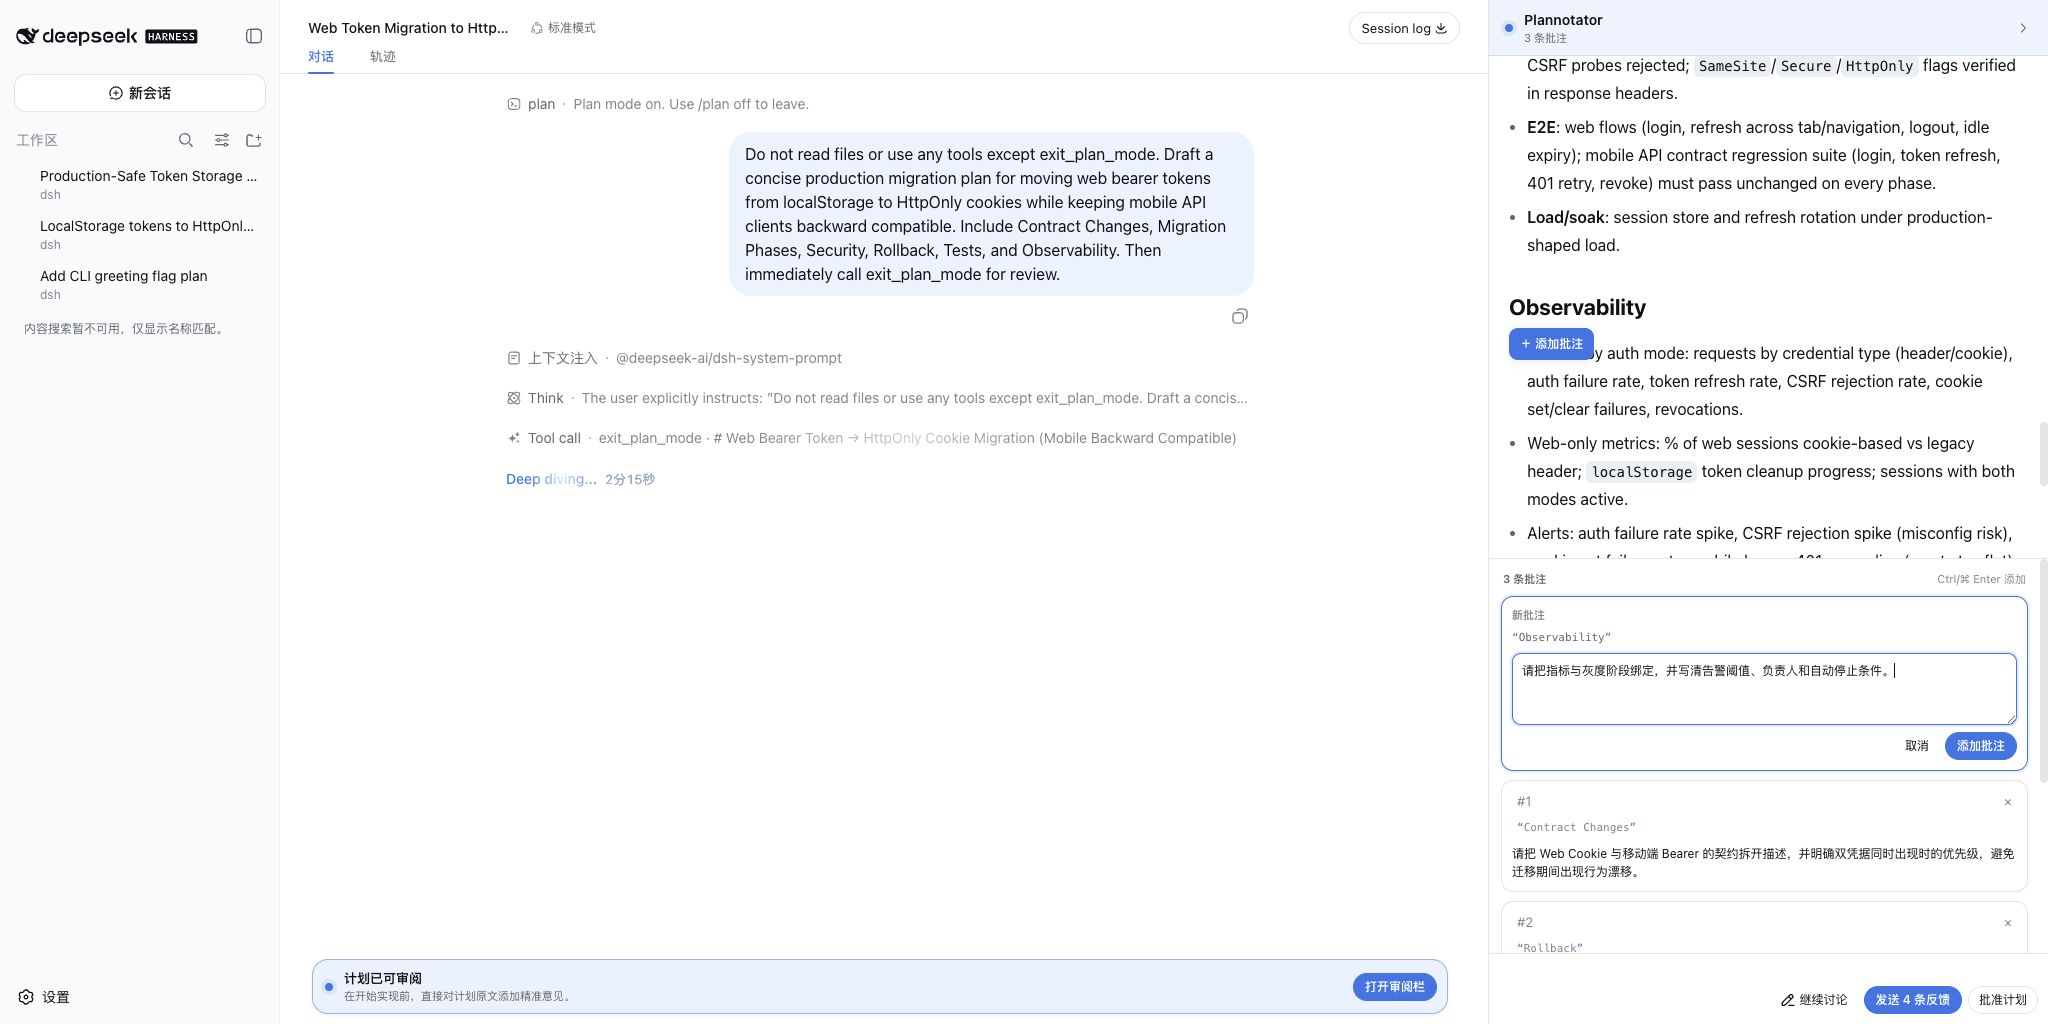Open the review panel via 打开审阅栏

[x=1395, y=987]
